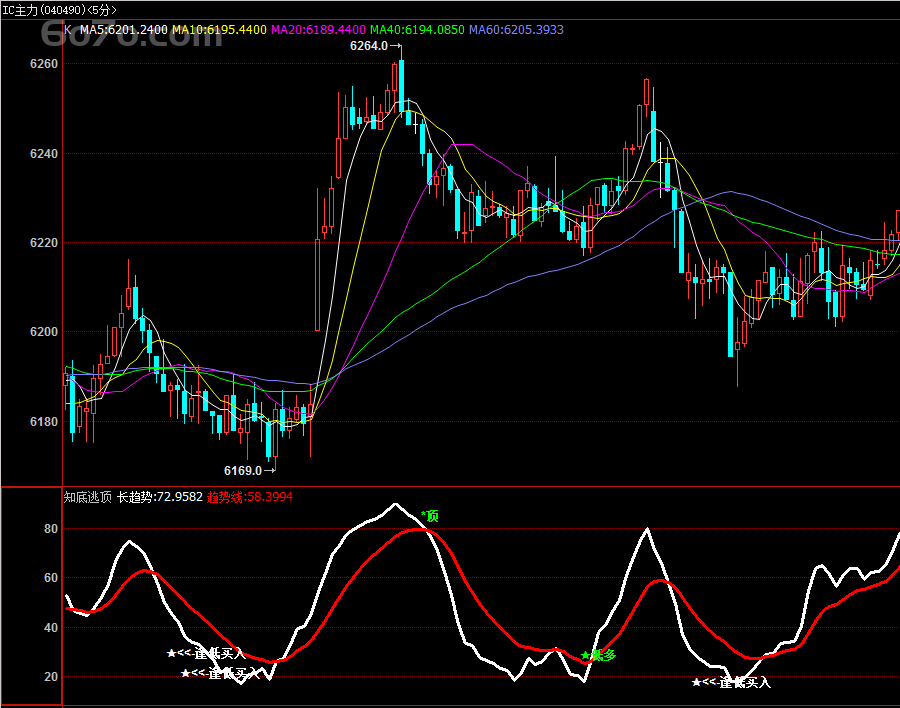Click the upper-left ★<<-逢低买入 buy marker
The image size is (900, 708).
click(x=205, y=653)
